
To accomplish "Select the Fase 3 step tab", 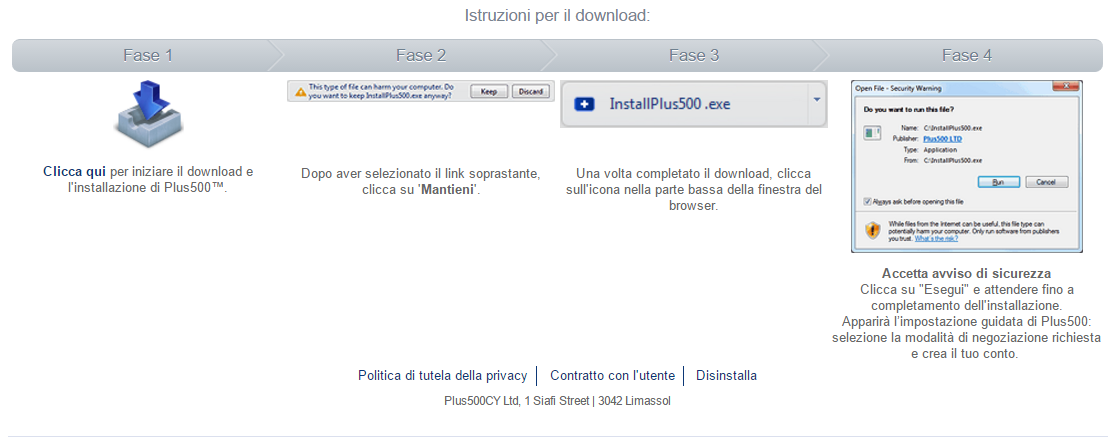I will point(694,56).
